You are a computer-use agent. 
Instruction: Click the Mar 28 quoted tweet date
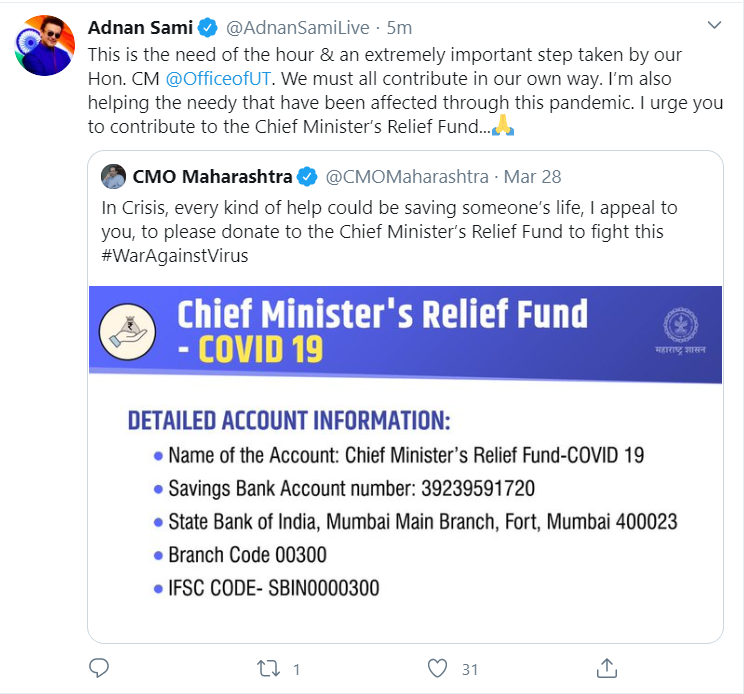coord(533,177)
